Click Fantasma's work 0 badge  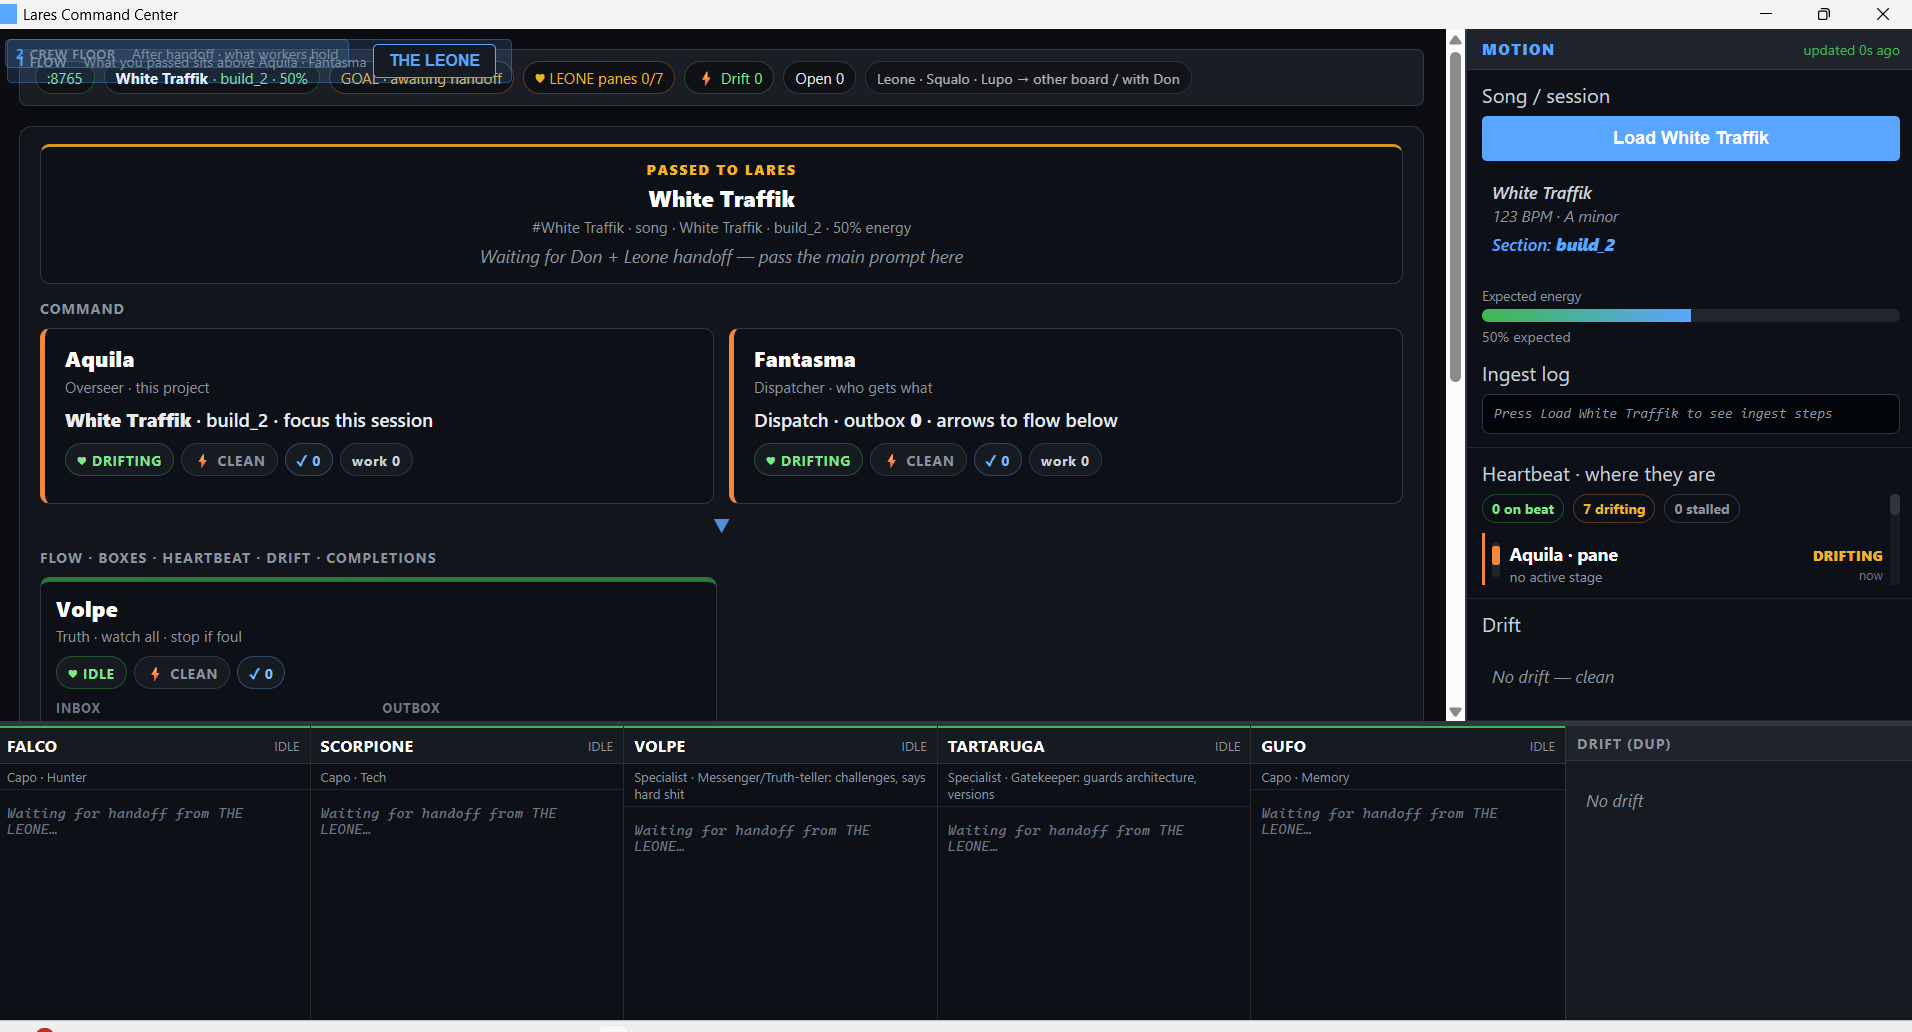click(x=1065, y=461)
